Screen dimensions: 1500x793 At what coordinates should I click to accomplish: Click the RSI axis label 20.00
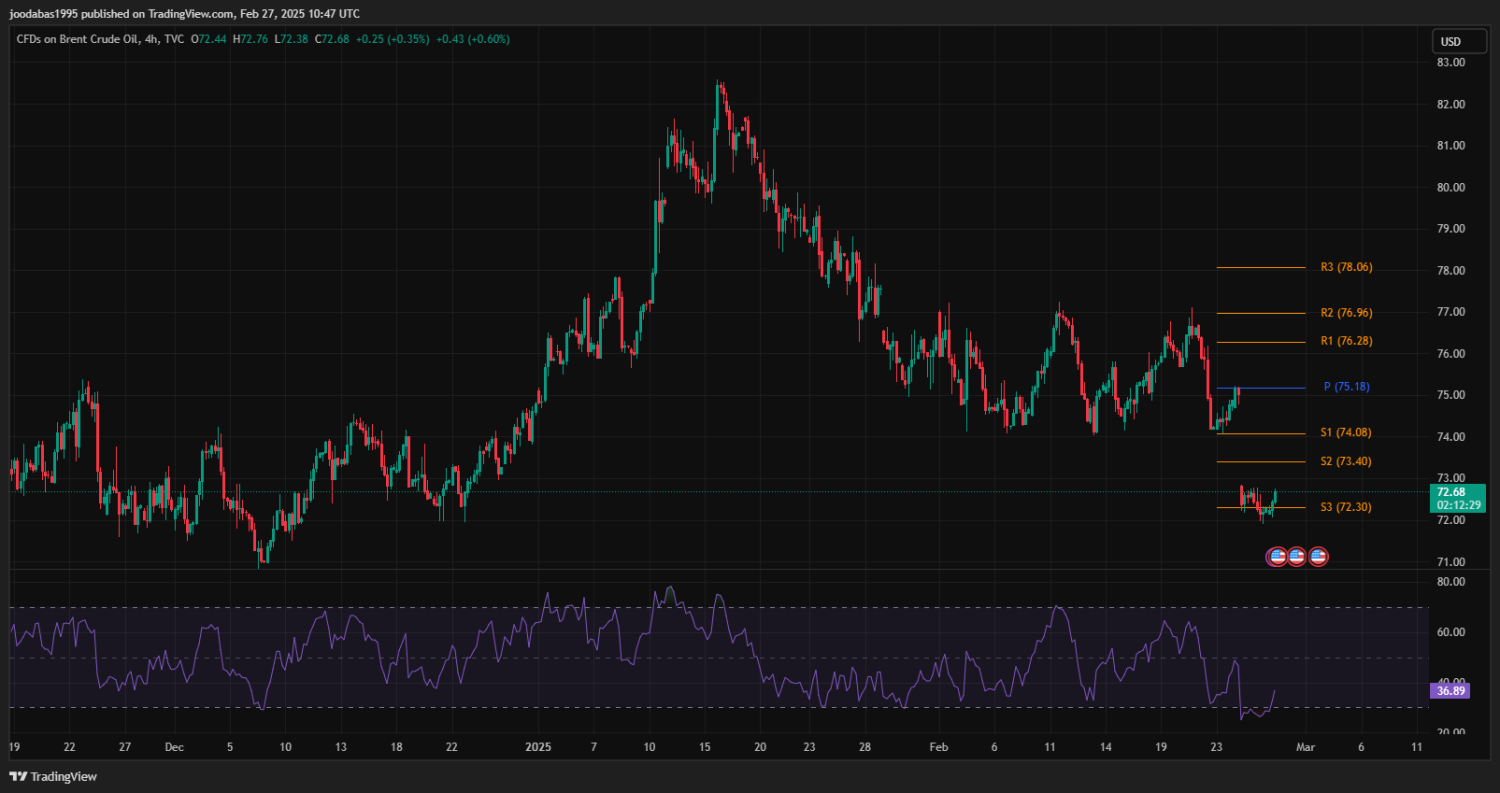[1450, 732]
